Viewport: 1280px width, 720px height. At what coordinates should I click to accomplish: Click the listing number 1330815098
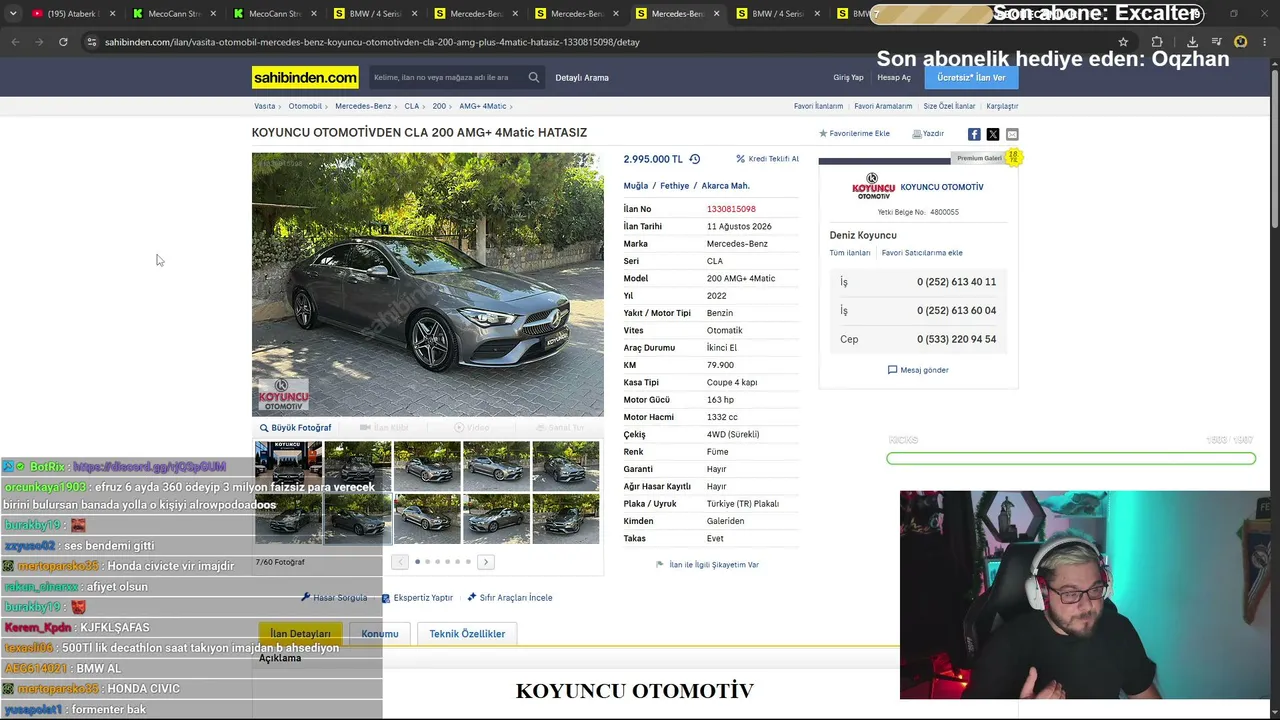(x=731, y=209)
